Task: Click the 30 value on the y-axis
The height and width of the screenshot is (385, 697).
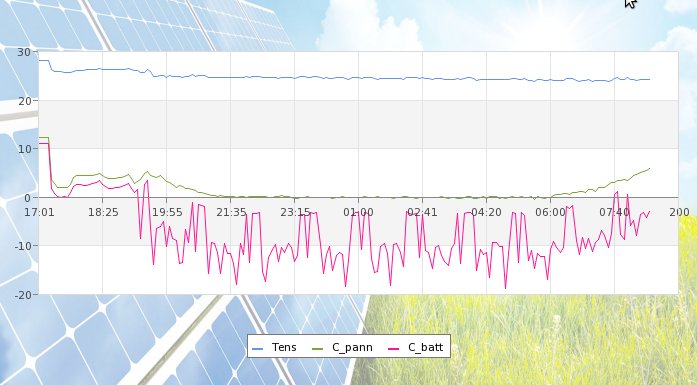Action: [24, 52]
